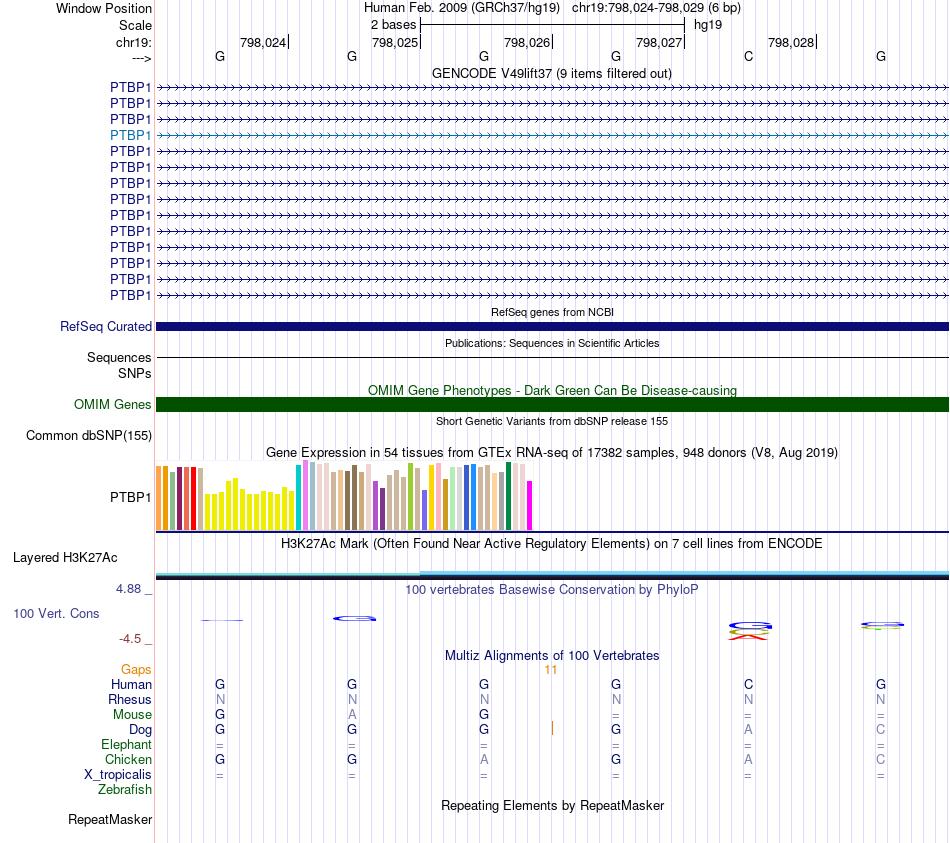Click the 798,024 position marker

[x=264, y=42]
